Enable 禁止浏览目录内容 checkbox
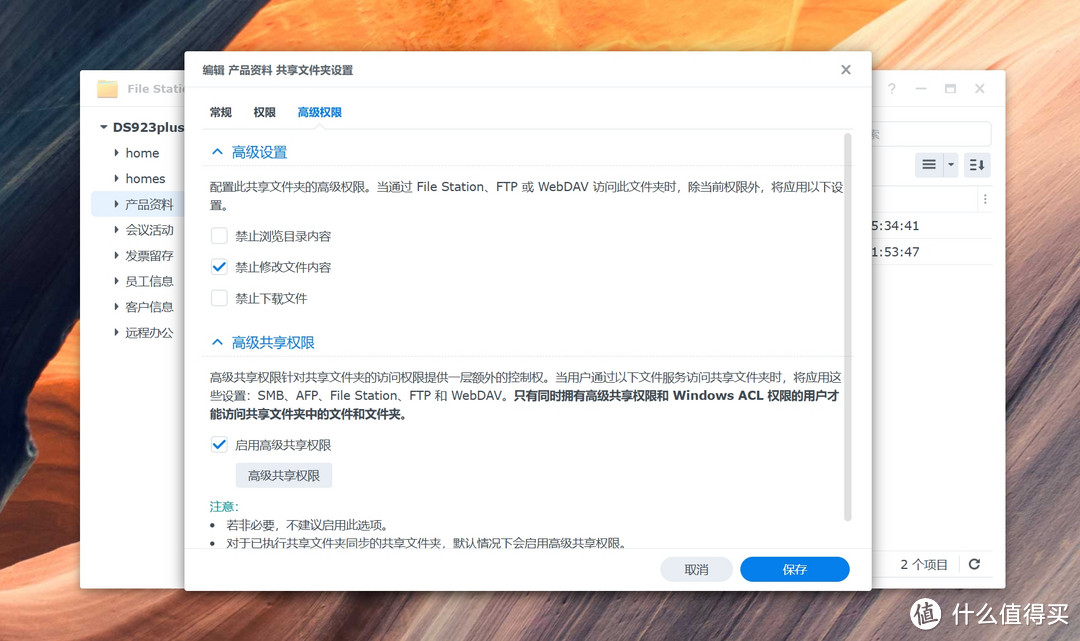The width and height of the screenshot is (1080, 641). coord(218,235)
